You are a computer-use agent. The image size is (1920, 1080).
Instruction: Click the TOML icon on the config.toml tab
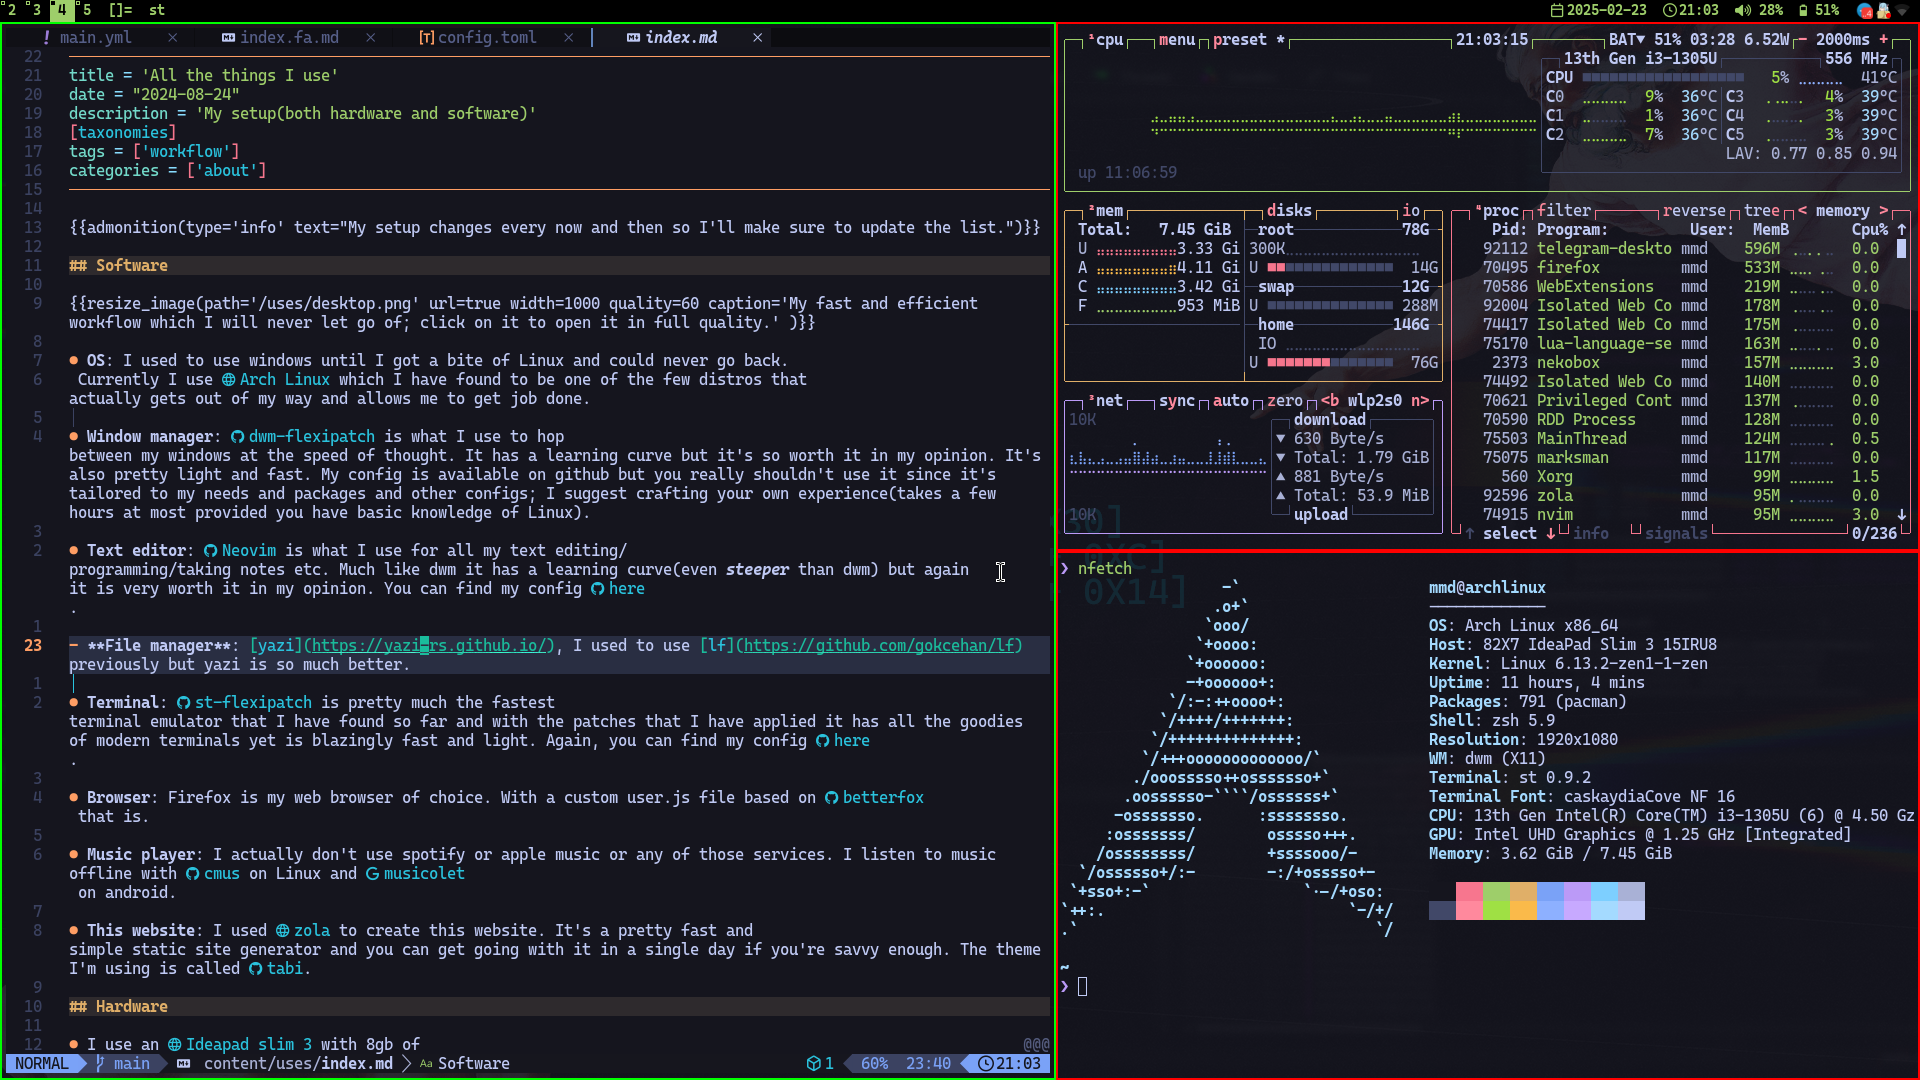point(426,37)
